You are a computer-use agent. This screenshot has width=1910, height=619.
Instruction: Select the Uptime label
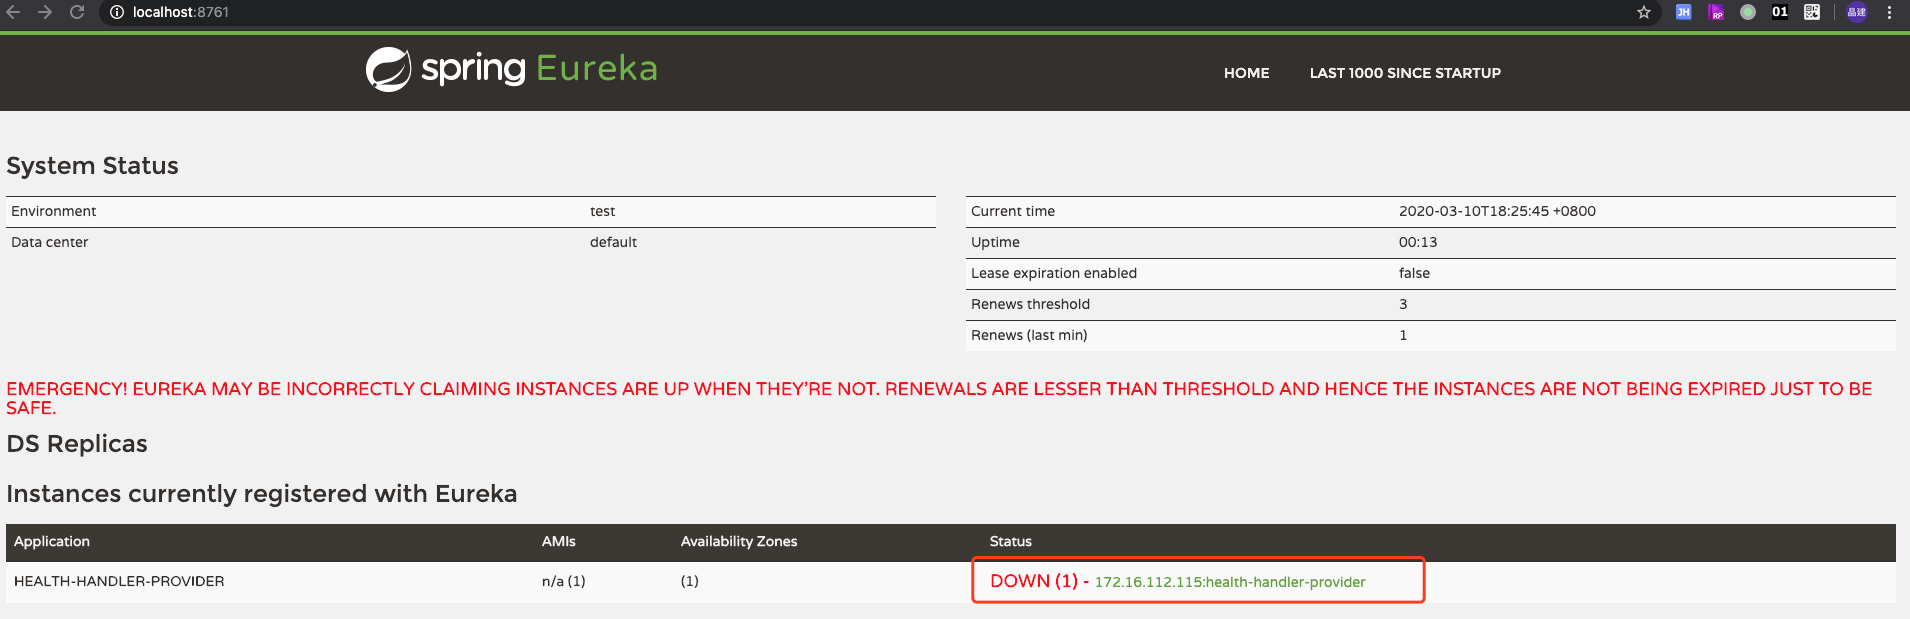[995, 242]
